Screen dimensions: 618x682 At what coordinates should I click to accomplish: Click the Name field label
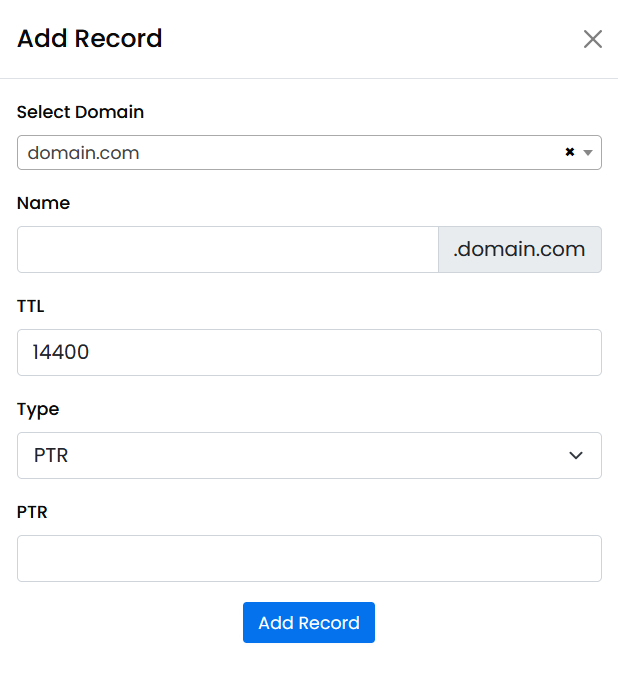click(x=43, y=203)
